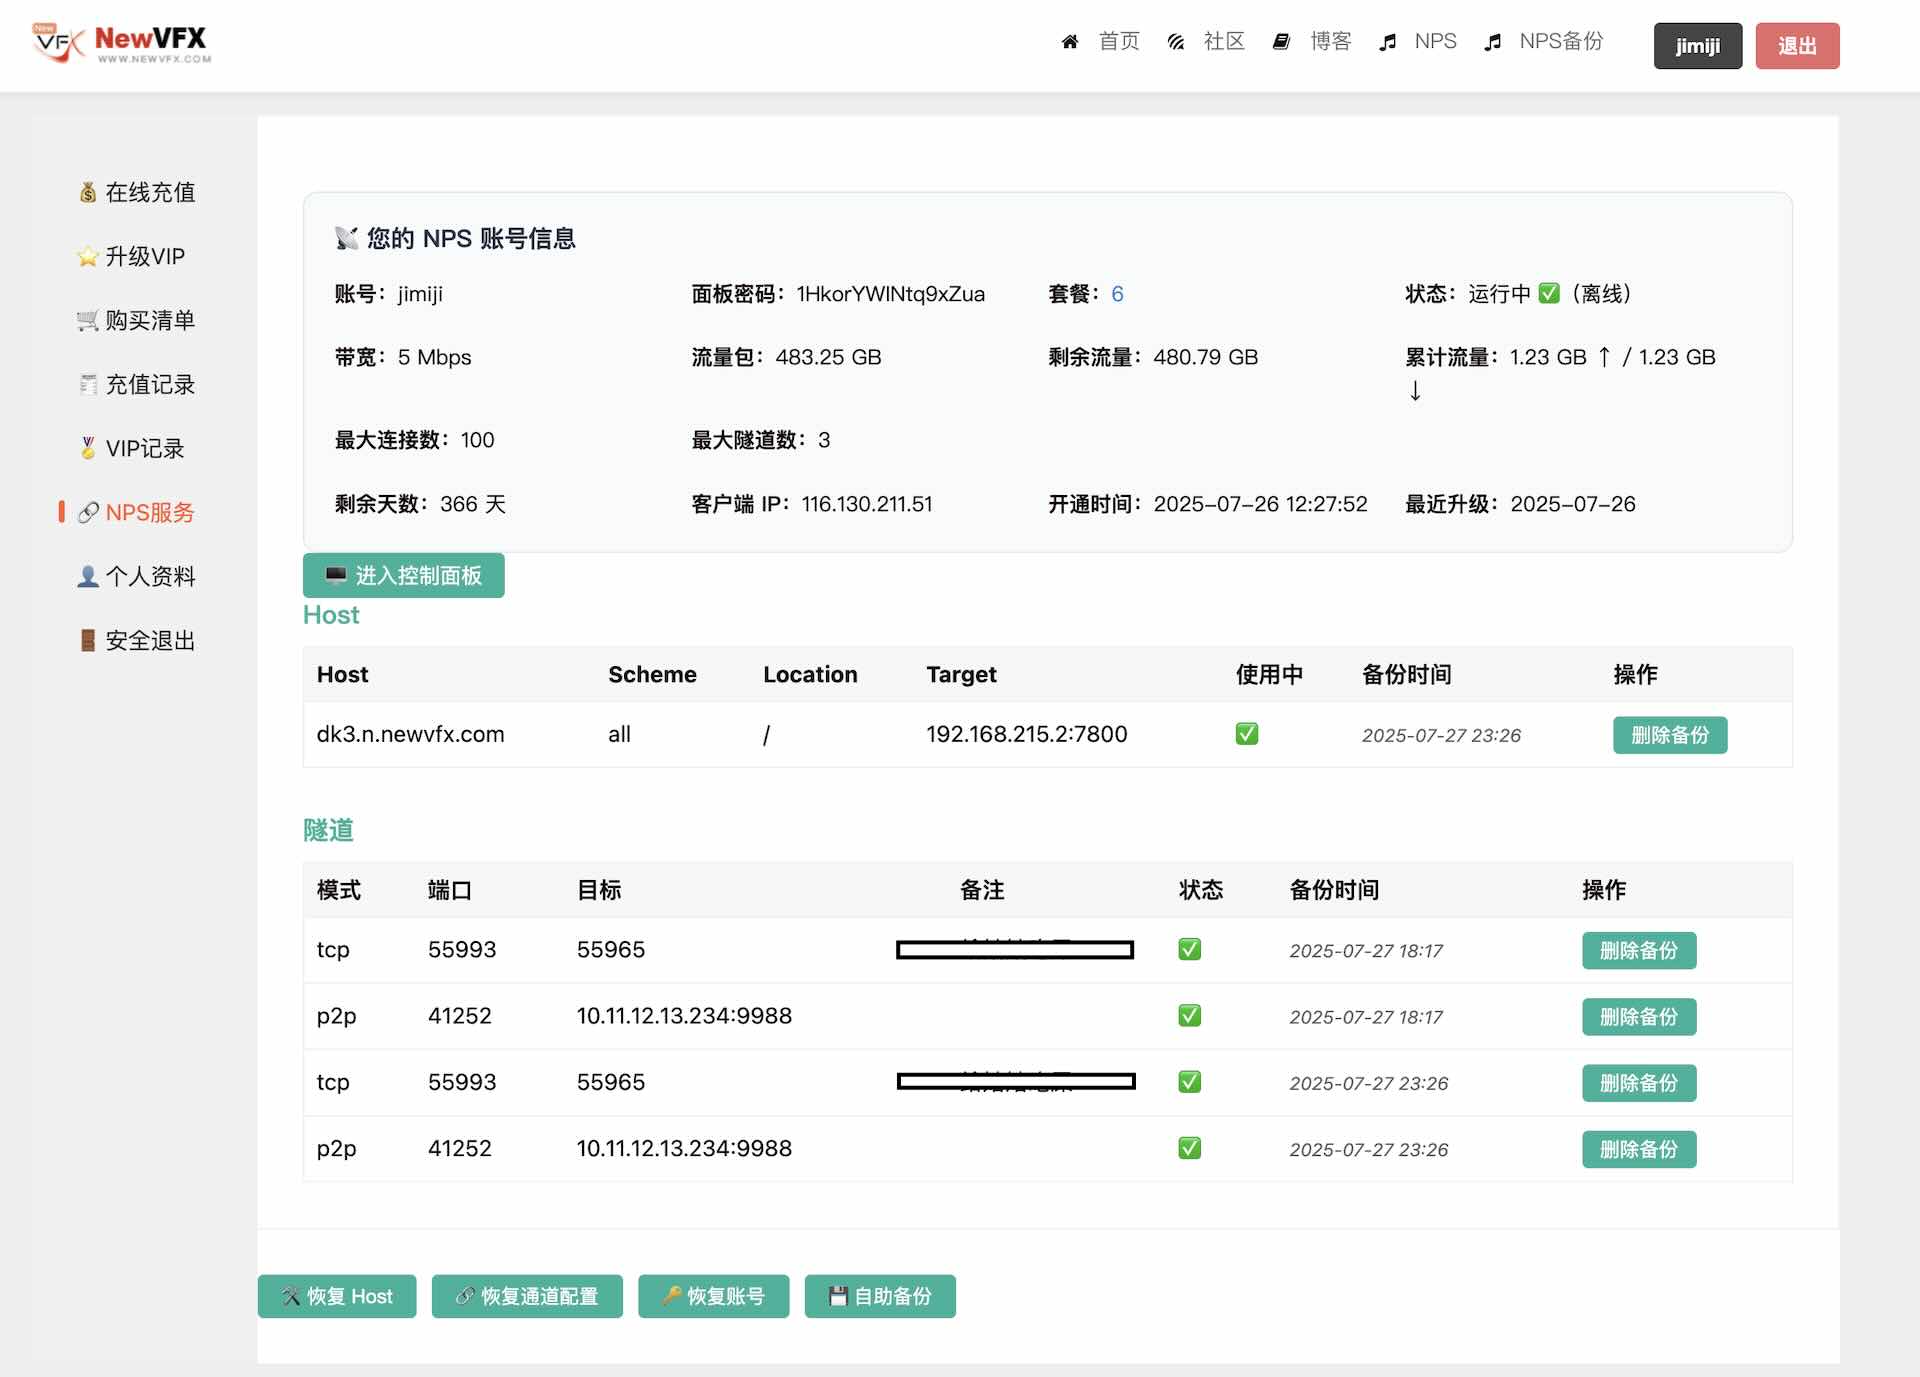1920x1377 pixels.
Task: Click the 进入控制面板 button
Action: point(403,575)
